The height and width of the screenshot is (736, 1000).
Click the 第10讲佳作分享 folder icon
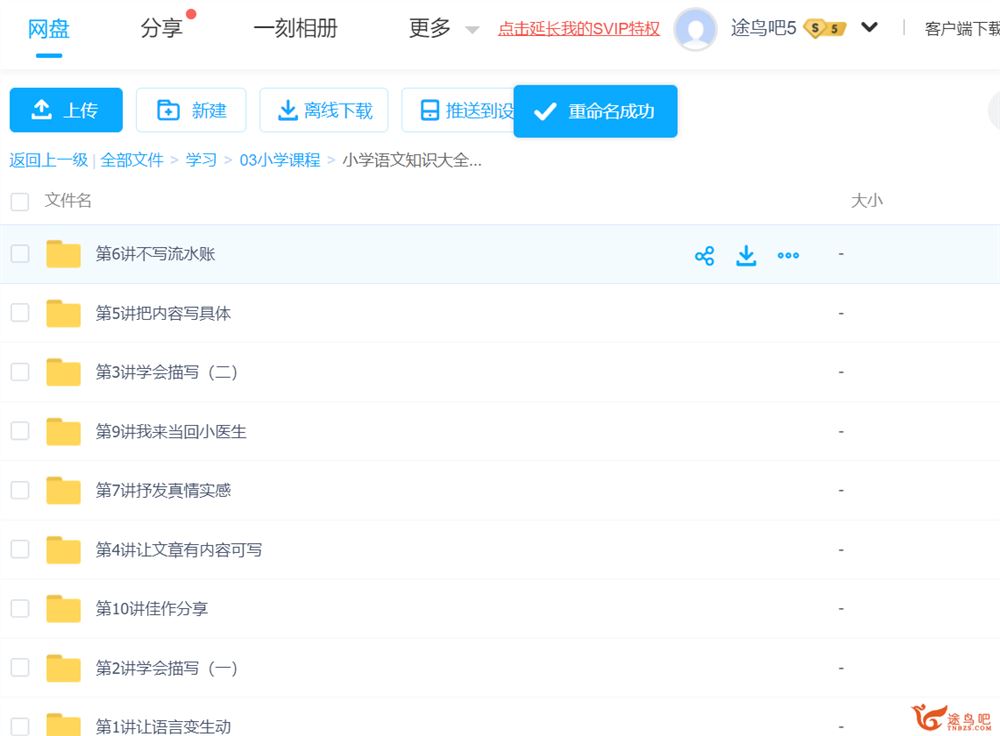pos(63,608)
